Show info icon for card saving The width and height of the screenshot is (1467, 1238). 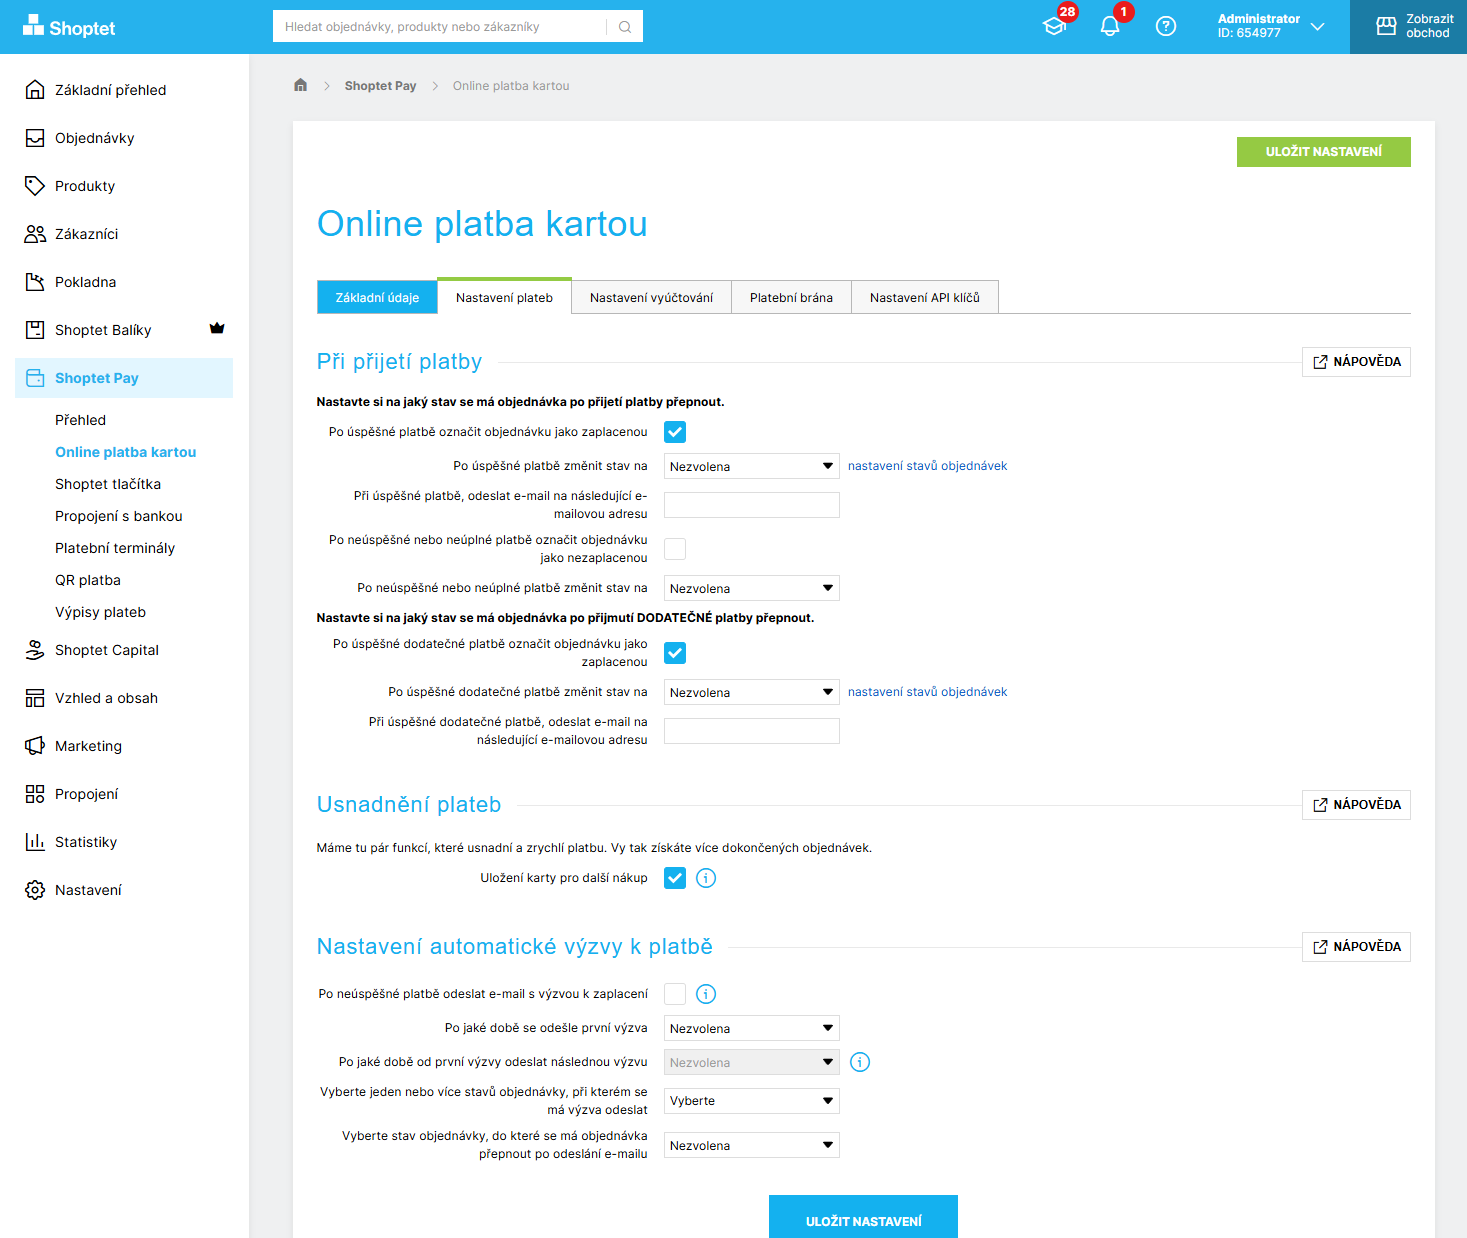click(706, 878)
